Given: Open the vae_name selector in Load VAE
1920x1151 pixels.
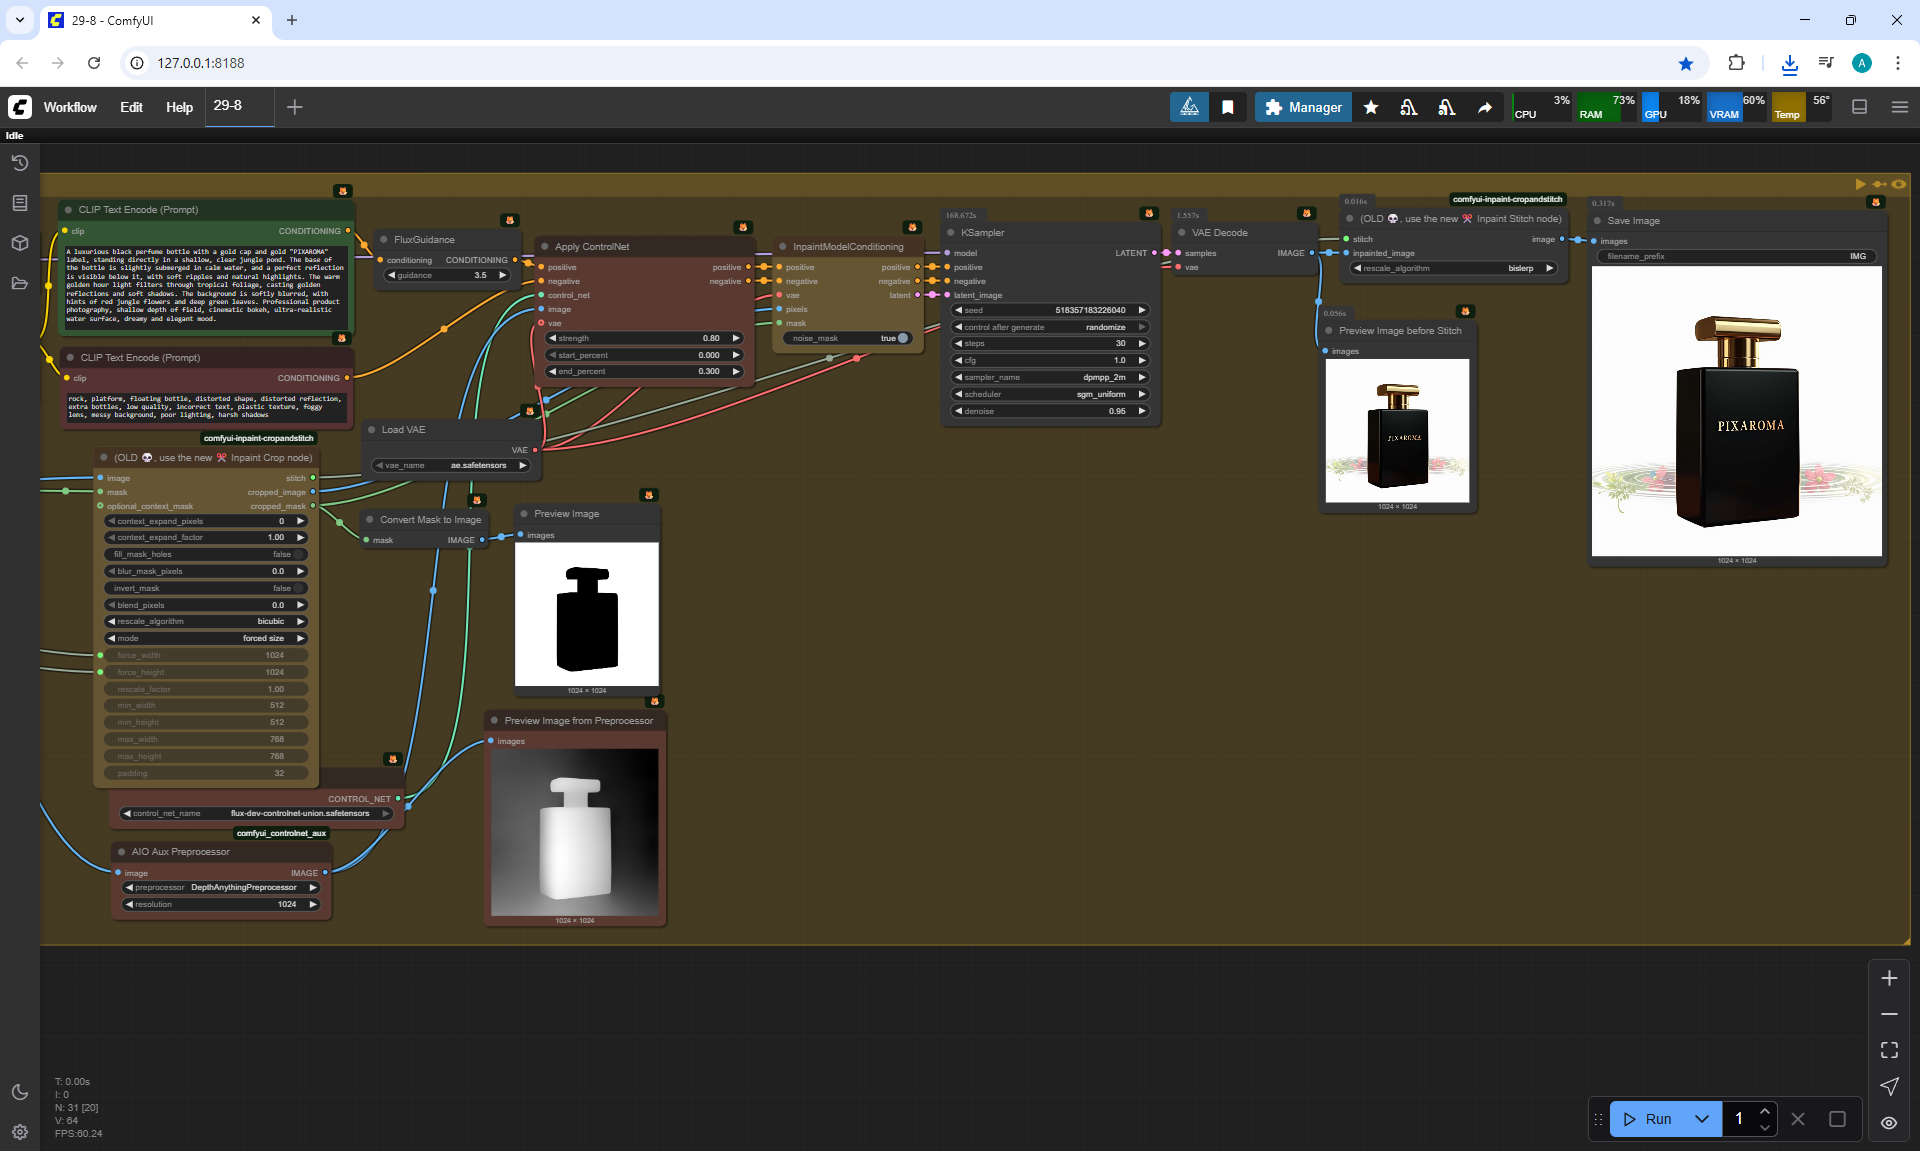Looking at the screenshot, I should [x=450, y=465].
